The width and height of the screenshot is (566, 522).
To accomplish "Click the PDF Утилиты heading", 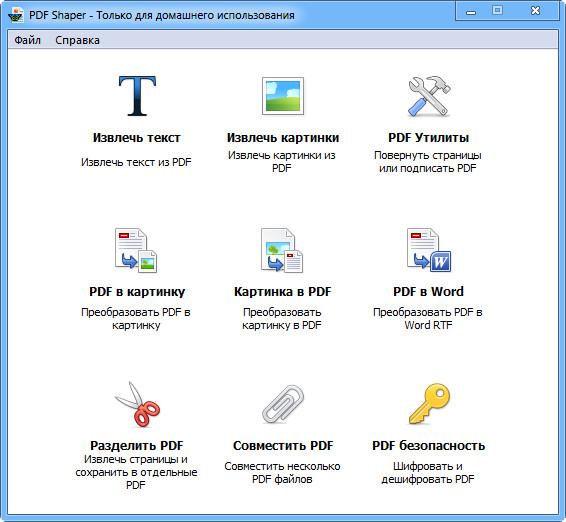I will click(428, 138).
